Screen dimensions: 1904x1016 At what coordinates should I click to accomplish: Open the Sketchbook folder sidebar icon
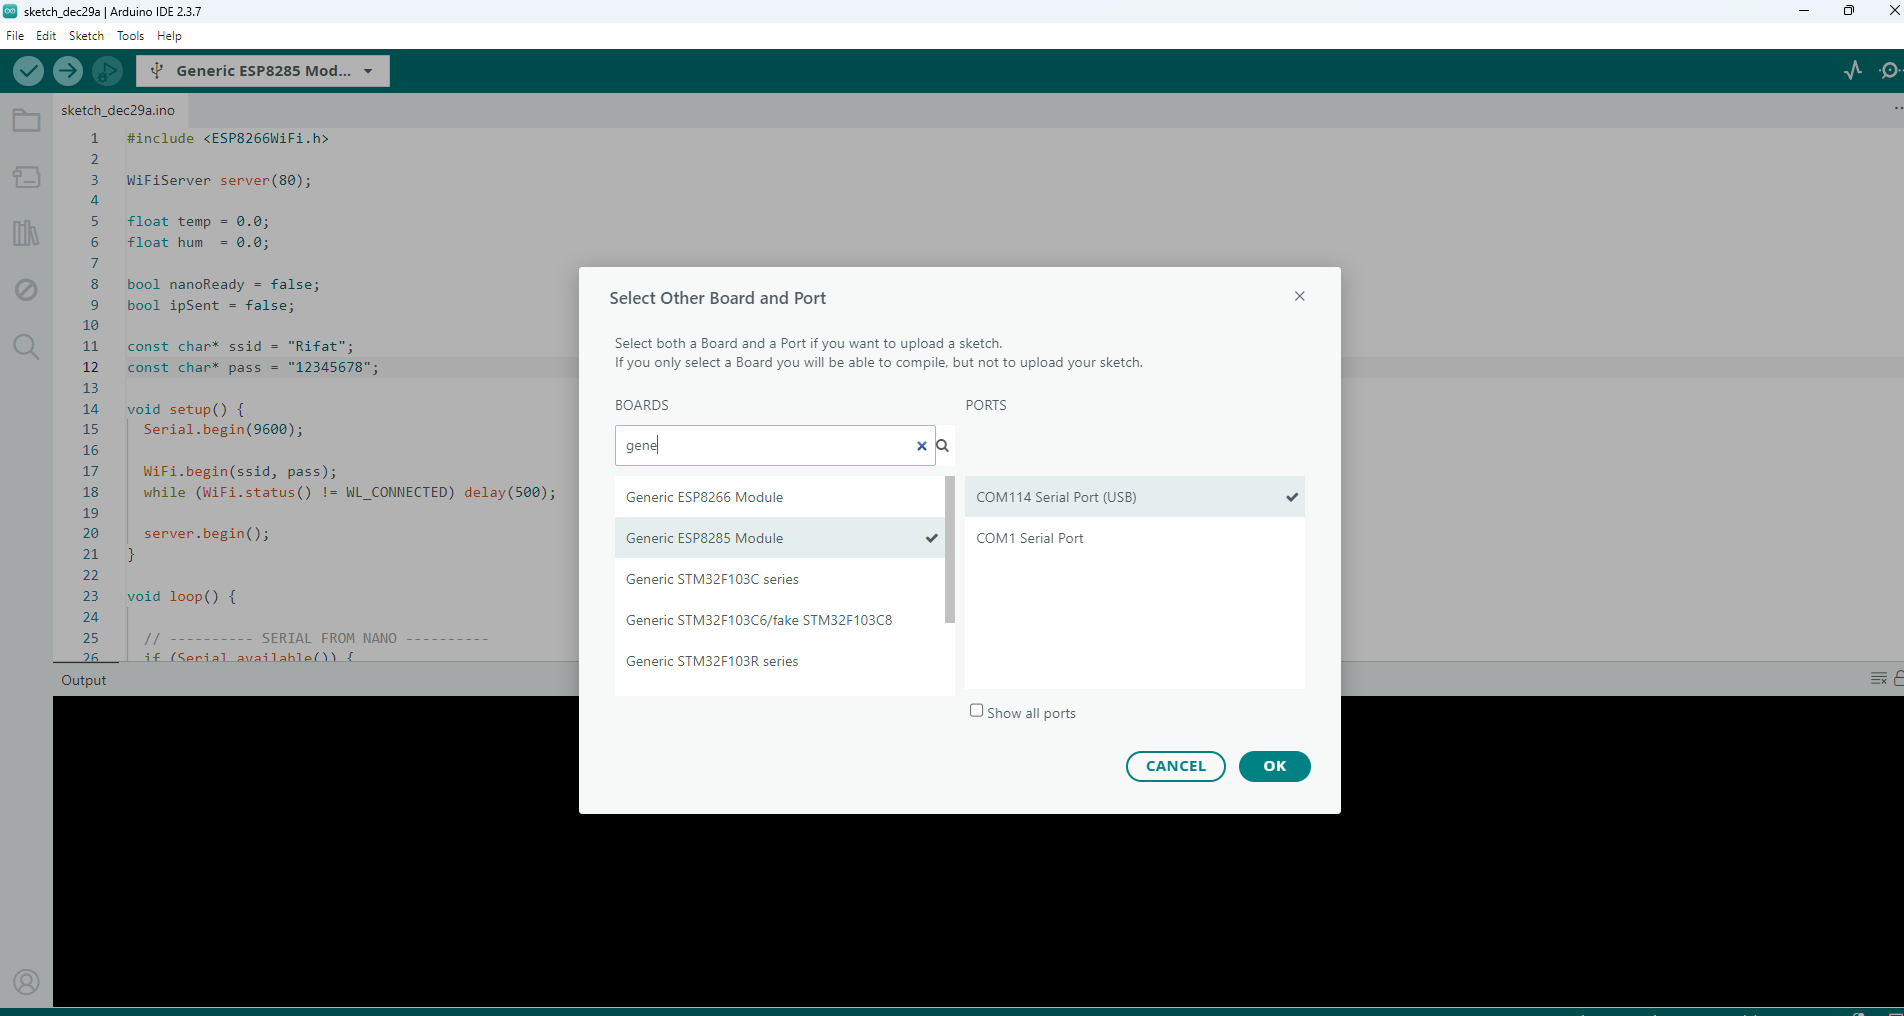(x=26, y=121)
